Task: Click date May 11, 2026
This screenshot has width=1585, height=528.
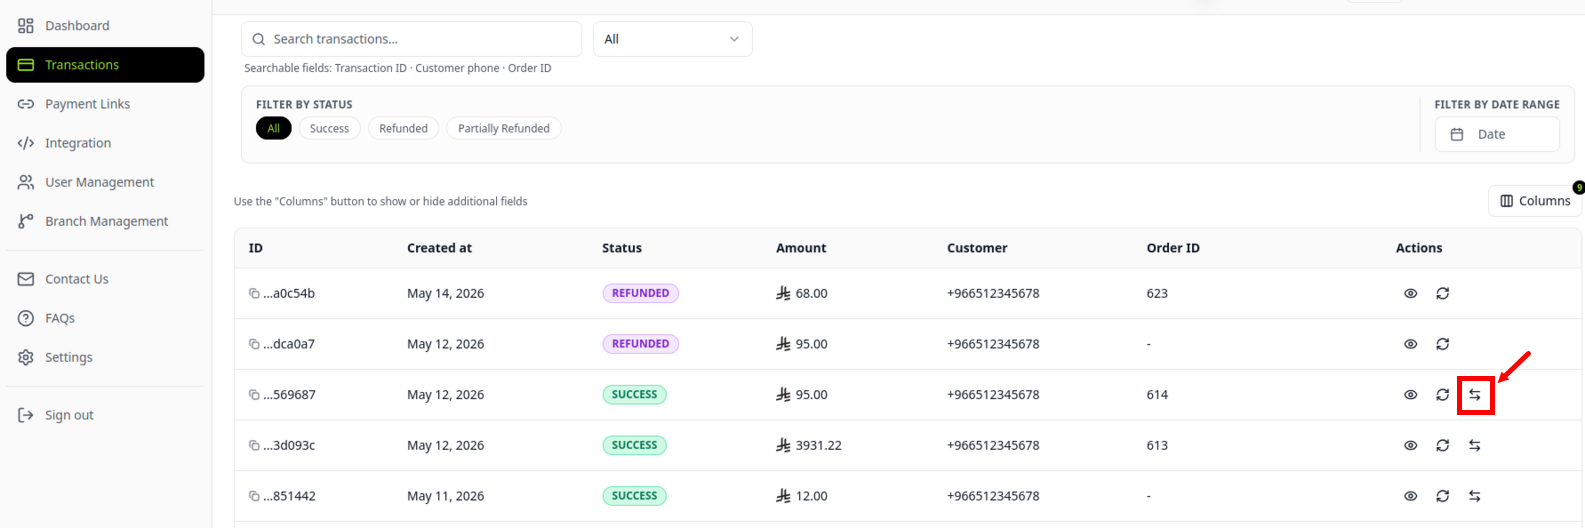Action: [445, 496]
